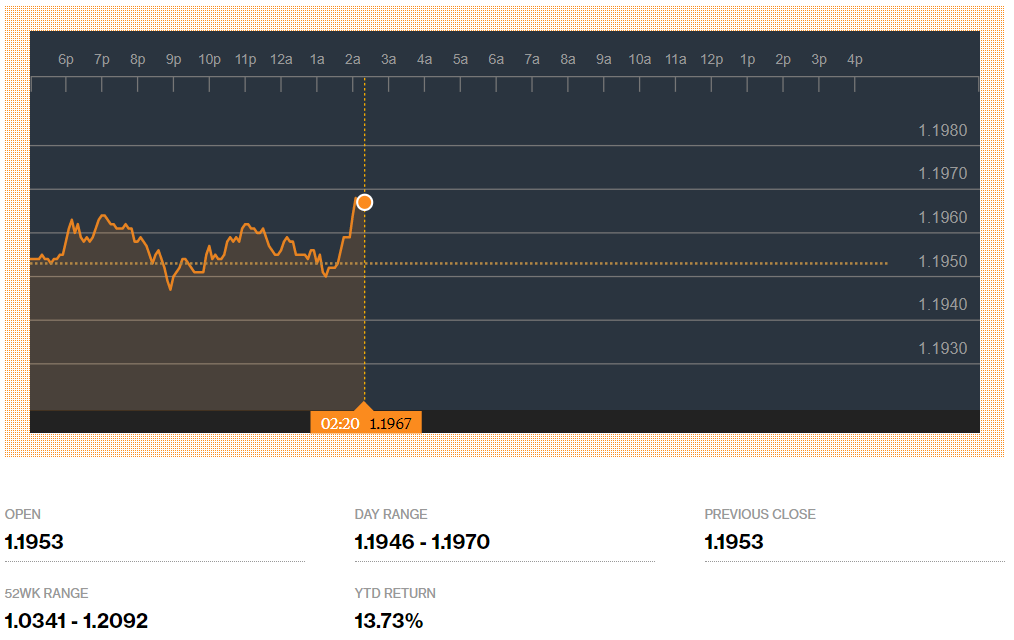
Task: Click the 4a time axis label
Action: (x=424, y=60)
